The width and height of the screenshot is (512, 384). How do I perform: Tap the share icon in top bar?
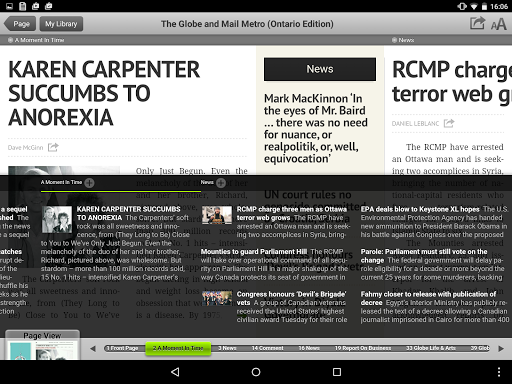click(477, 23)
